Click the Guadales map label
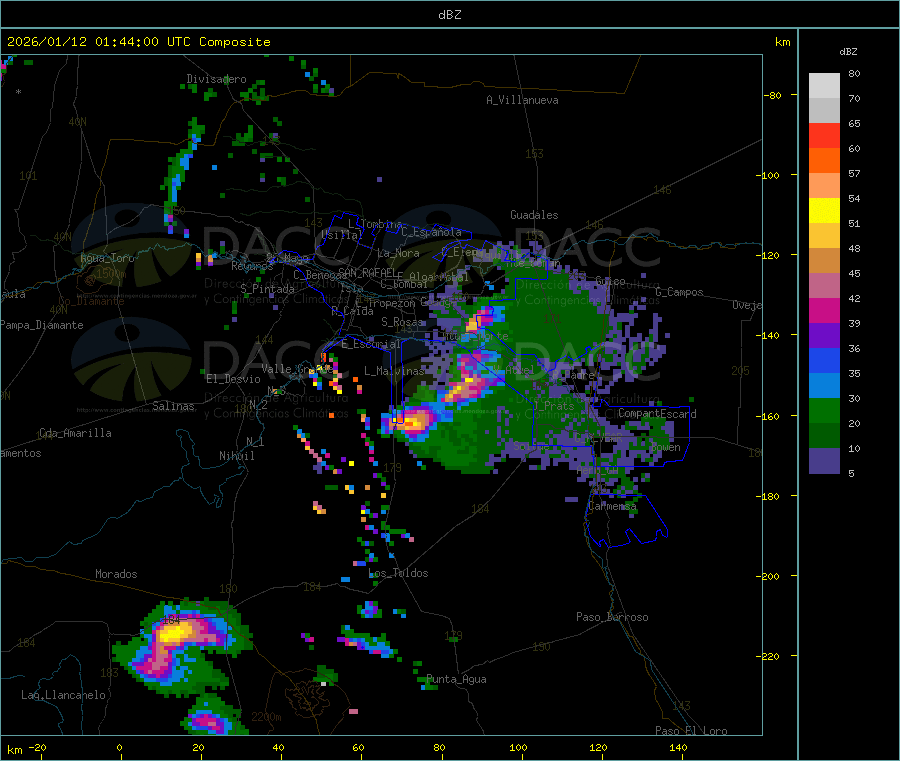900x761 pixels. (534, 215)
